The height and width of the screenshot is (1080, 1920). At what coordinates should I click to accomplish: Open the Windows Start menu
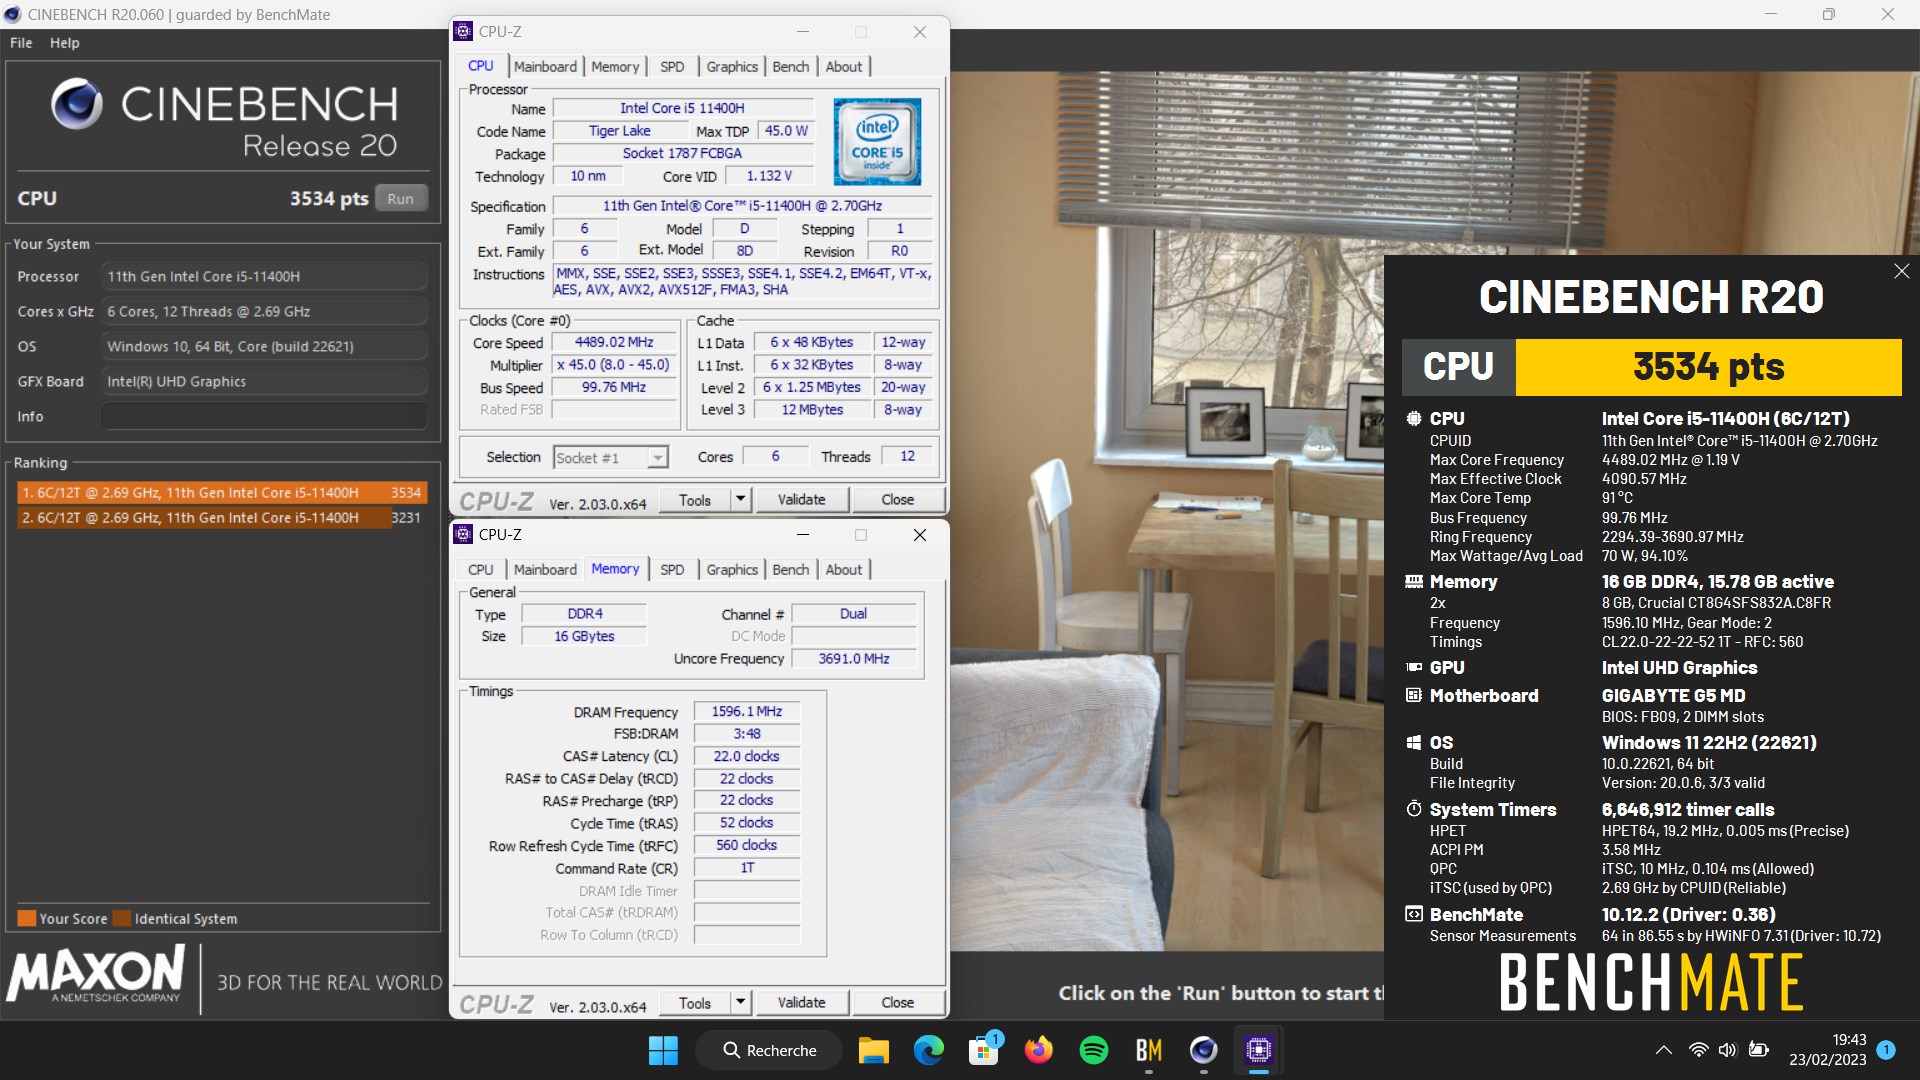click(x=663, y=1050)
